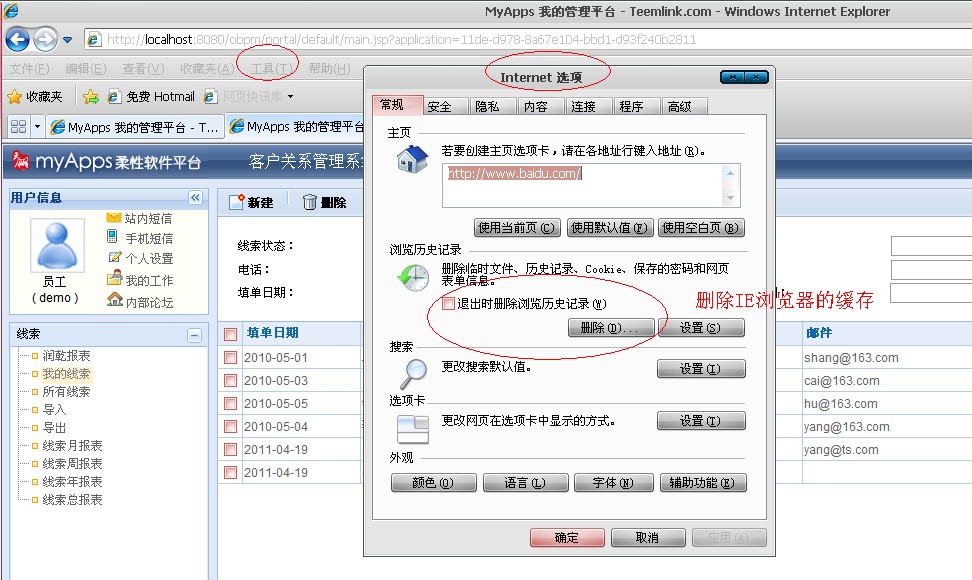This screenshot has height=580, width=972.
Task: Click the 取消 cancel button
Action: (x=648, y=537)
